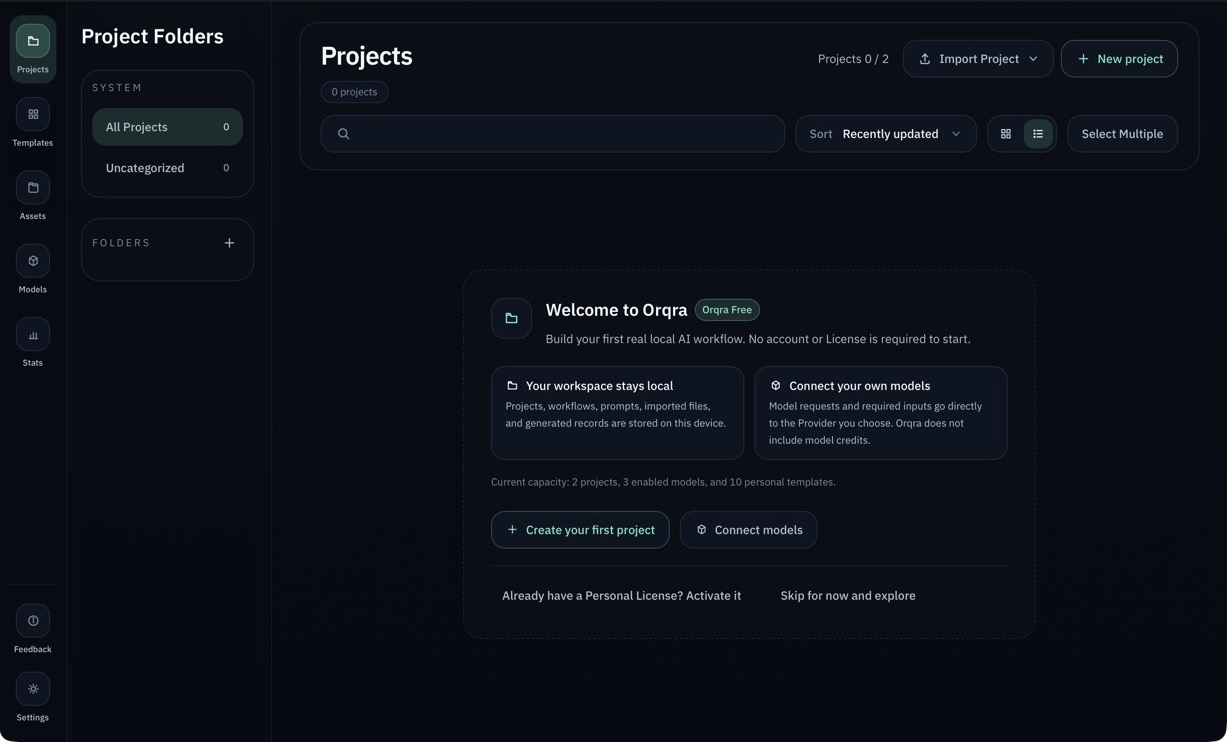Click the Orqra Free badge
The width and height of the screenshot is (1227, 742).
727,310
